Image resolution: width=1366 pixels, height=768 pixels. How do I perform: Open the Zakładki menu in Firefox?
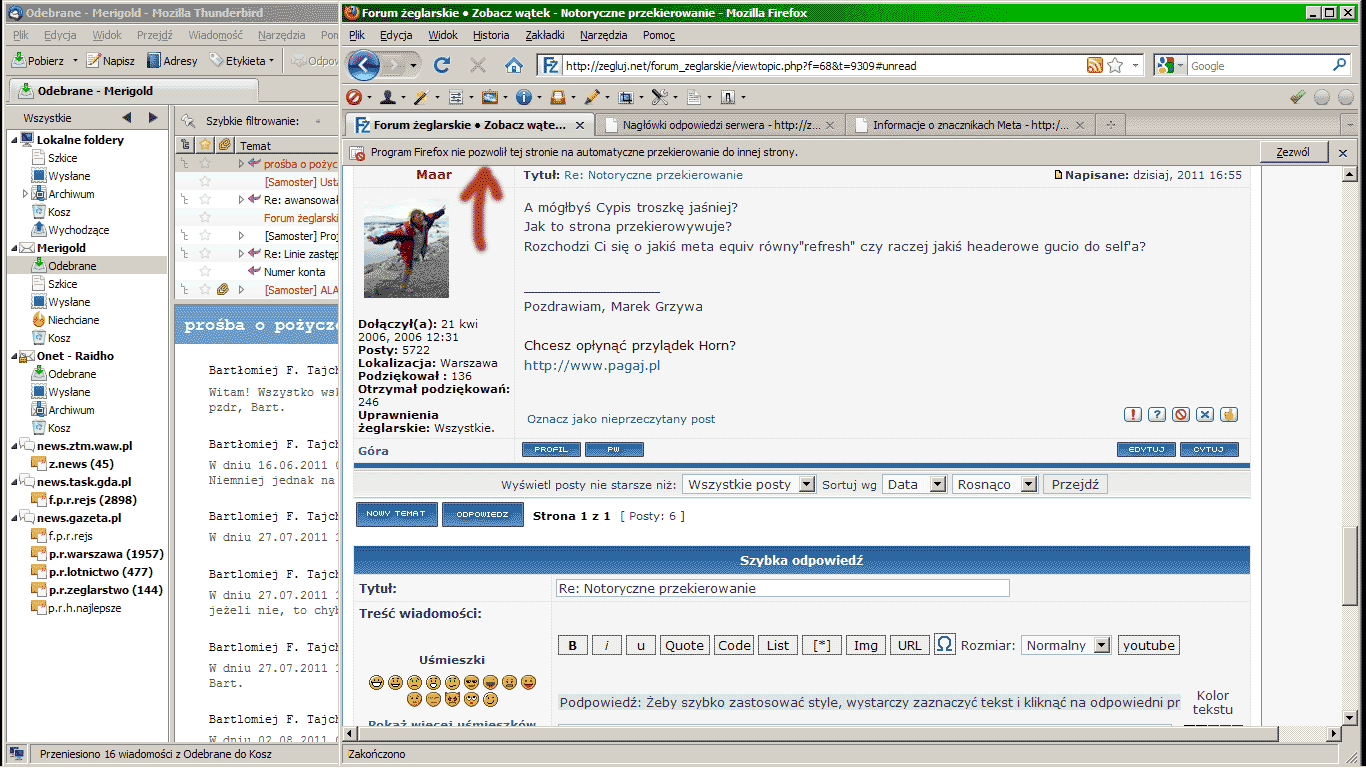point(545,35)
